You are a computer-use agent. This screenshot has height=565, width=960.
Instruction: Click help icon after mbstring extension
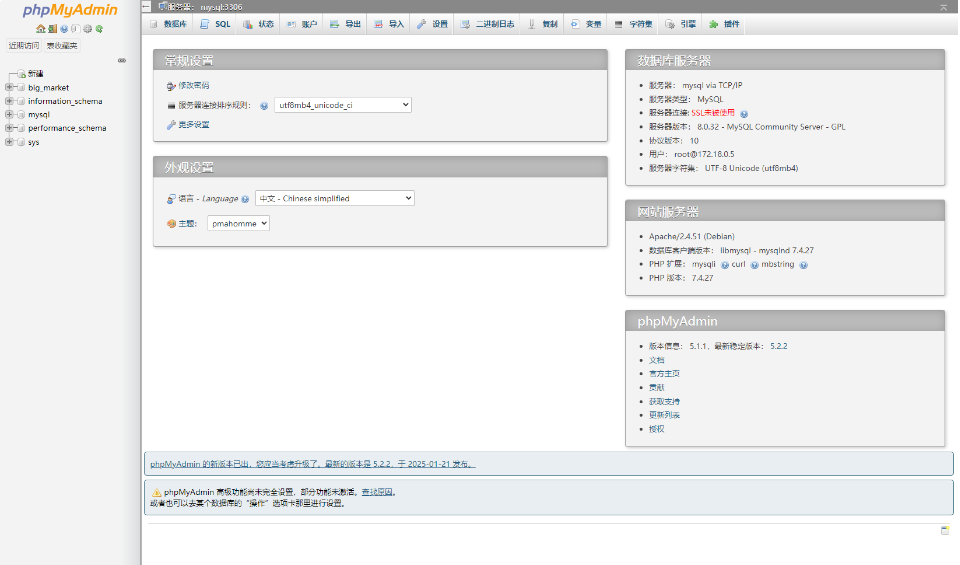point(803,265)
